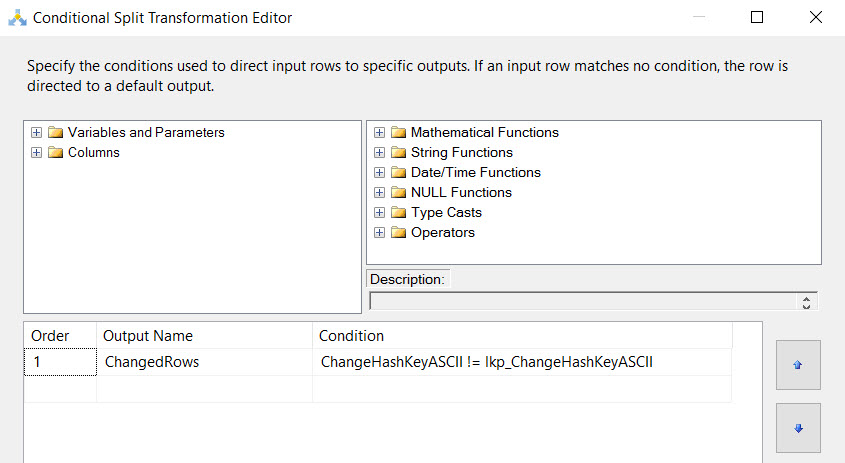Select the String Functions label

click(462, 152)
